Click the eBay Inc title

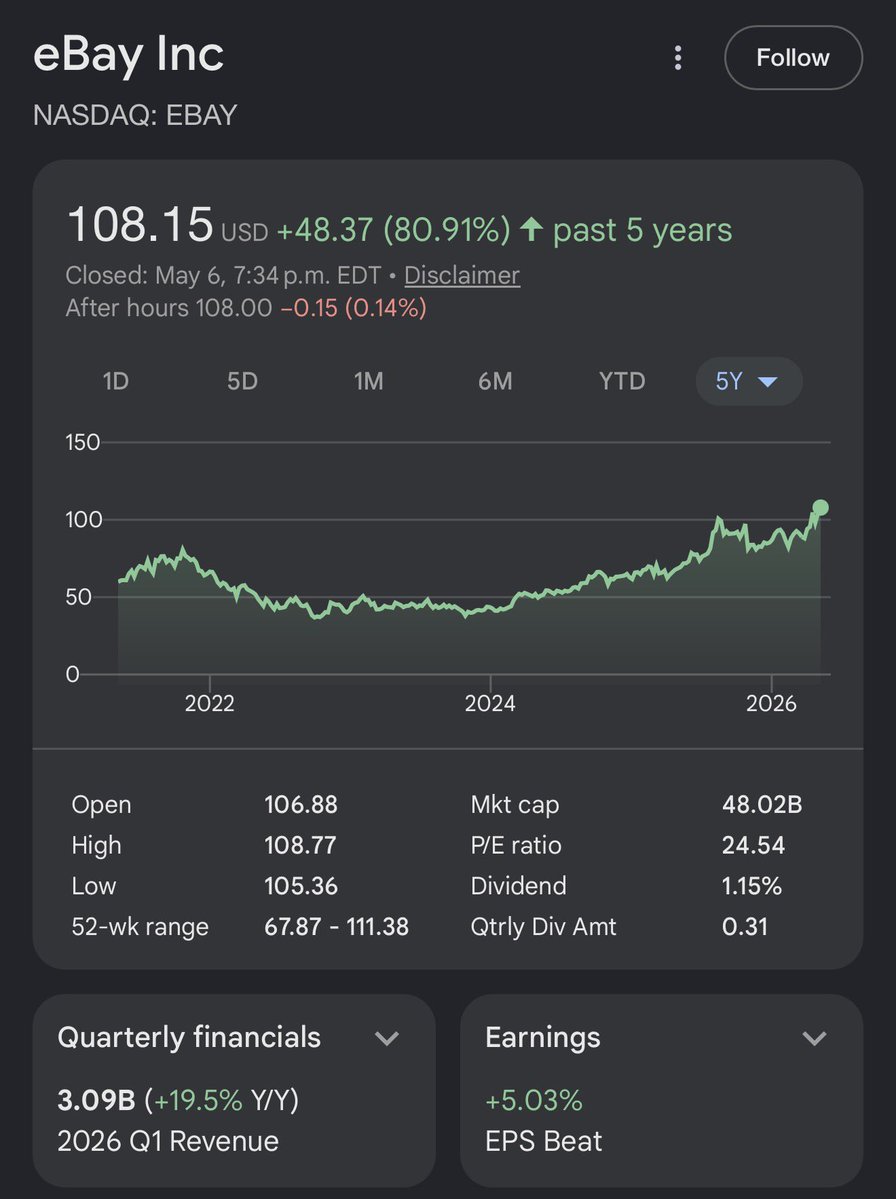tap(128, 54)
